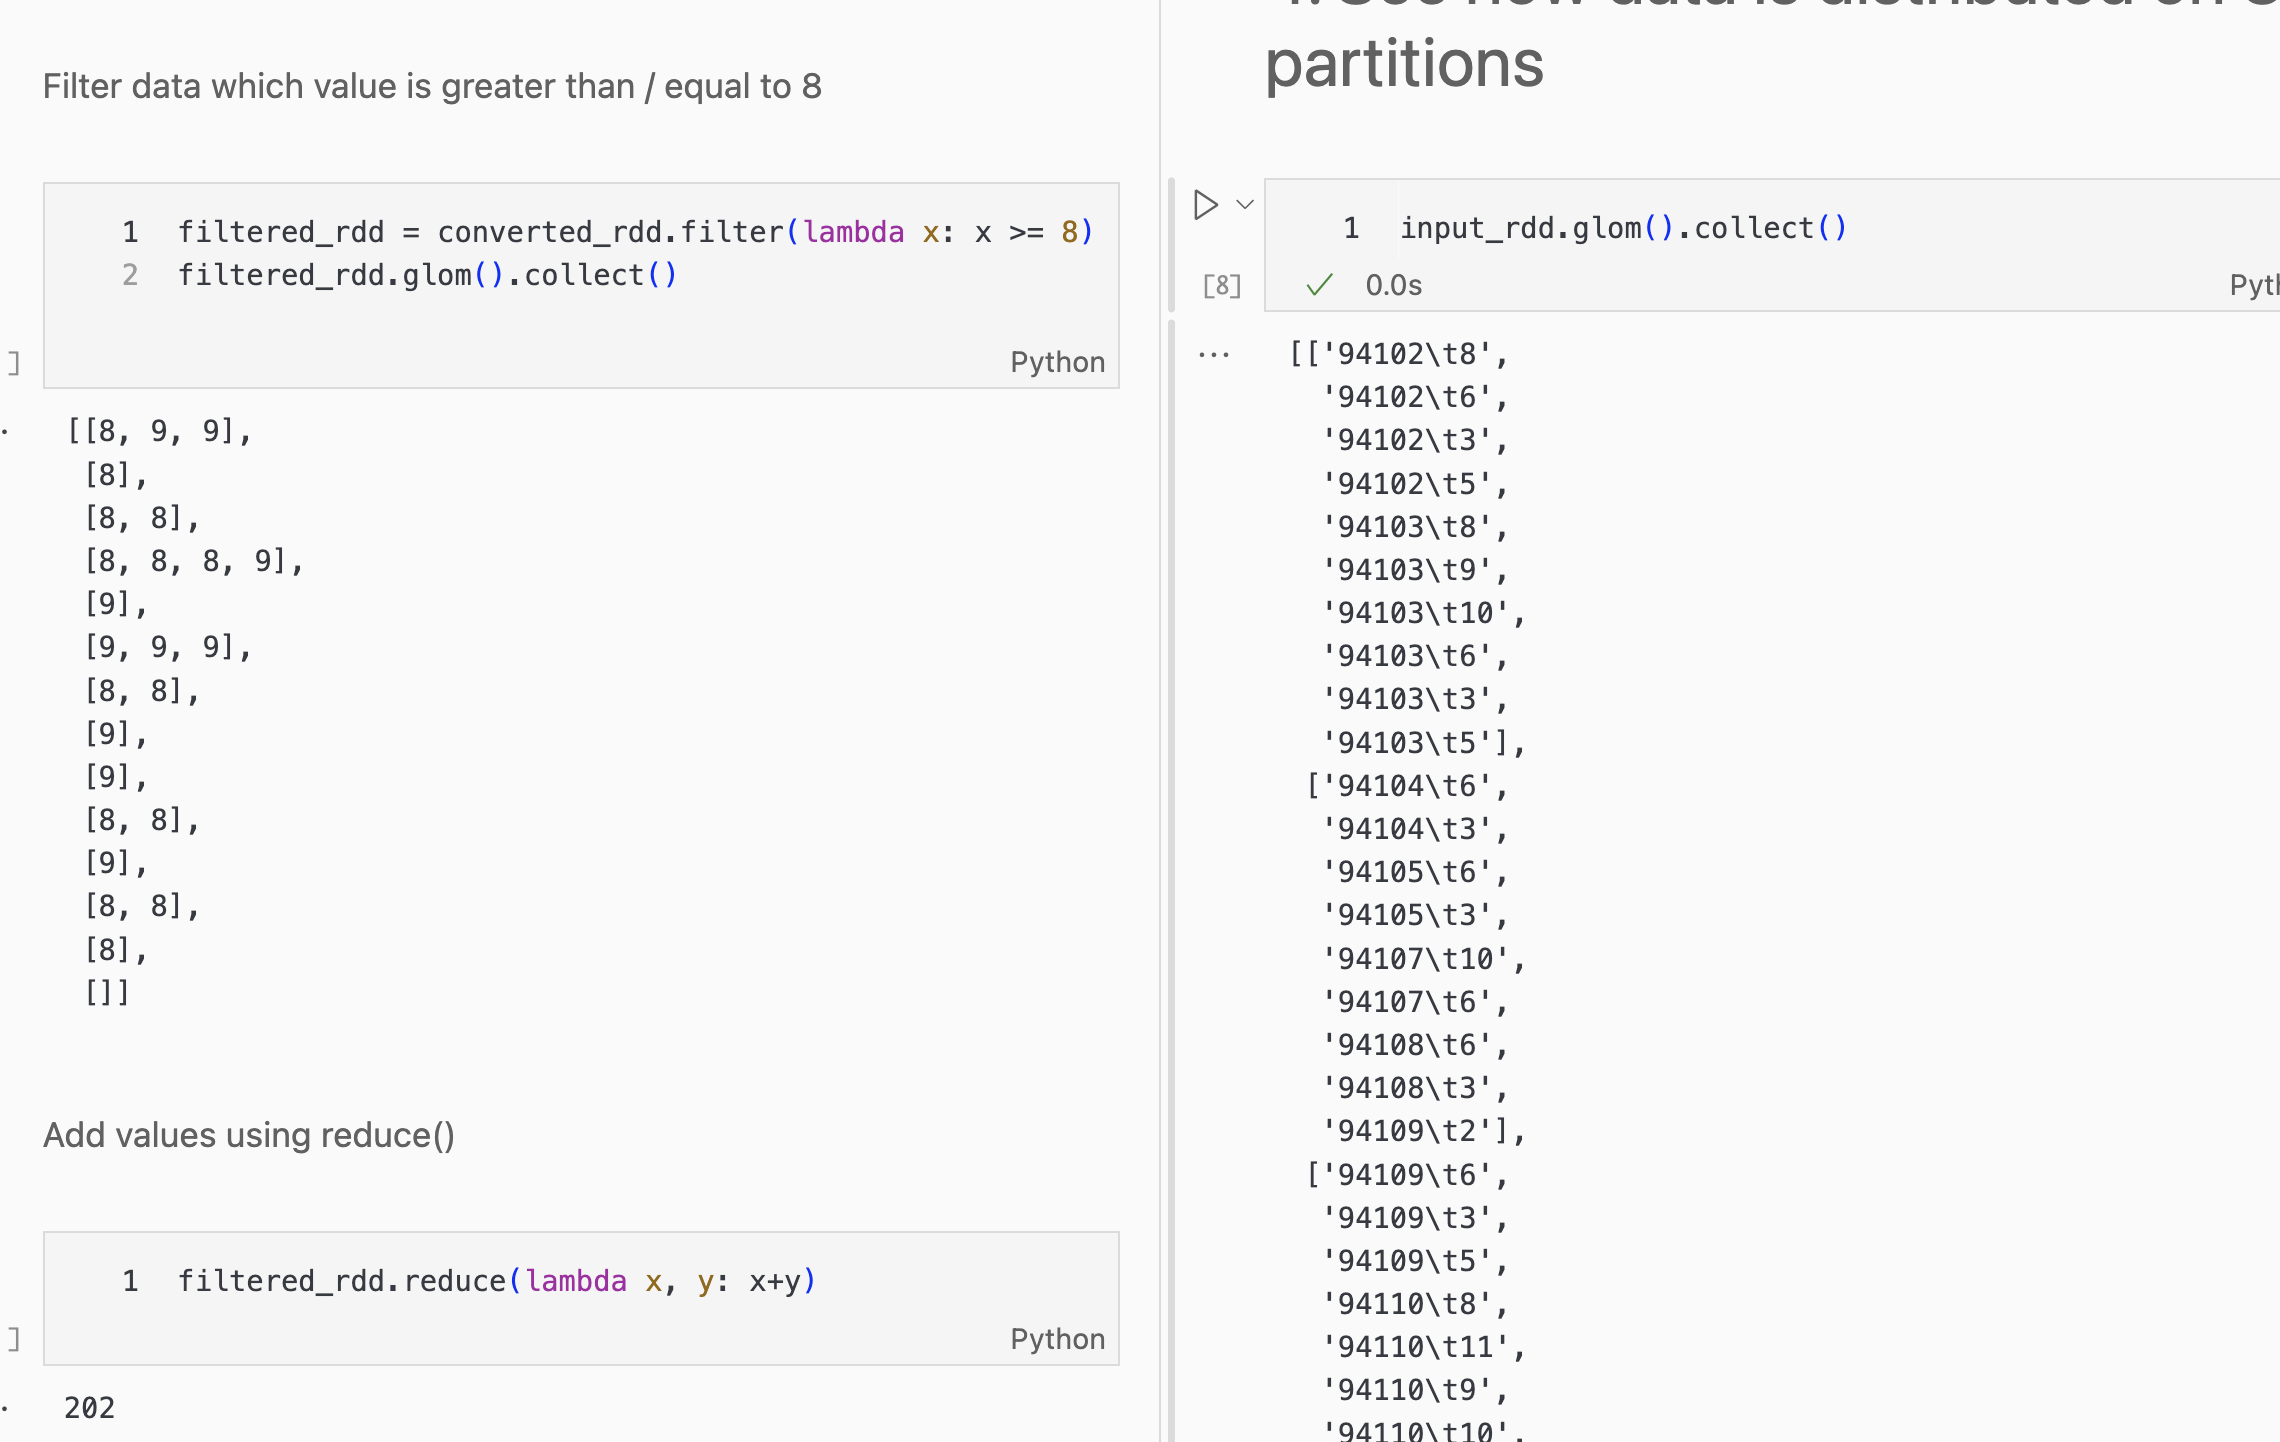Click into input_rdd.glom().collect() code editor
Image resolution: width=2280 pixels, height=1442 pixels.
(1622, 229)
